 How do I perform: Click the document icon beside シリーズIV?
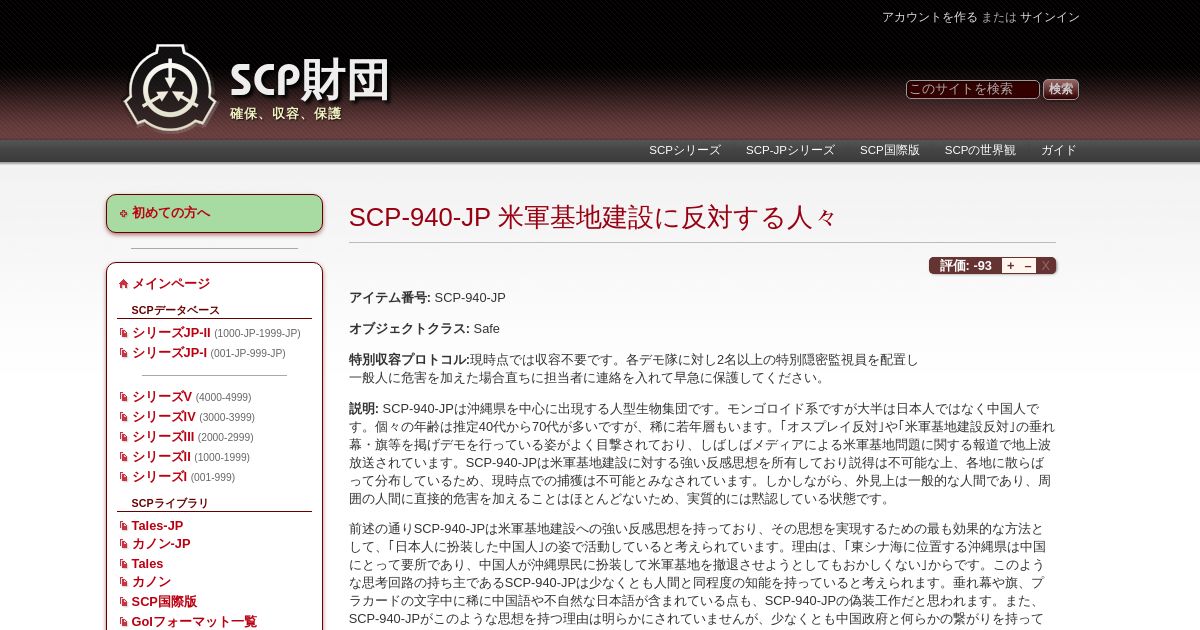[123, 417]
